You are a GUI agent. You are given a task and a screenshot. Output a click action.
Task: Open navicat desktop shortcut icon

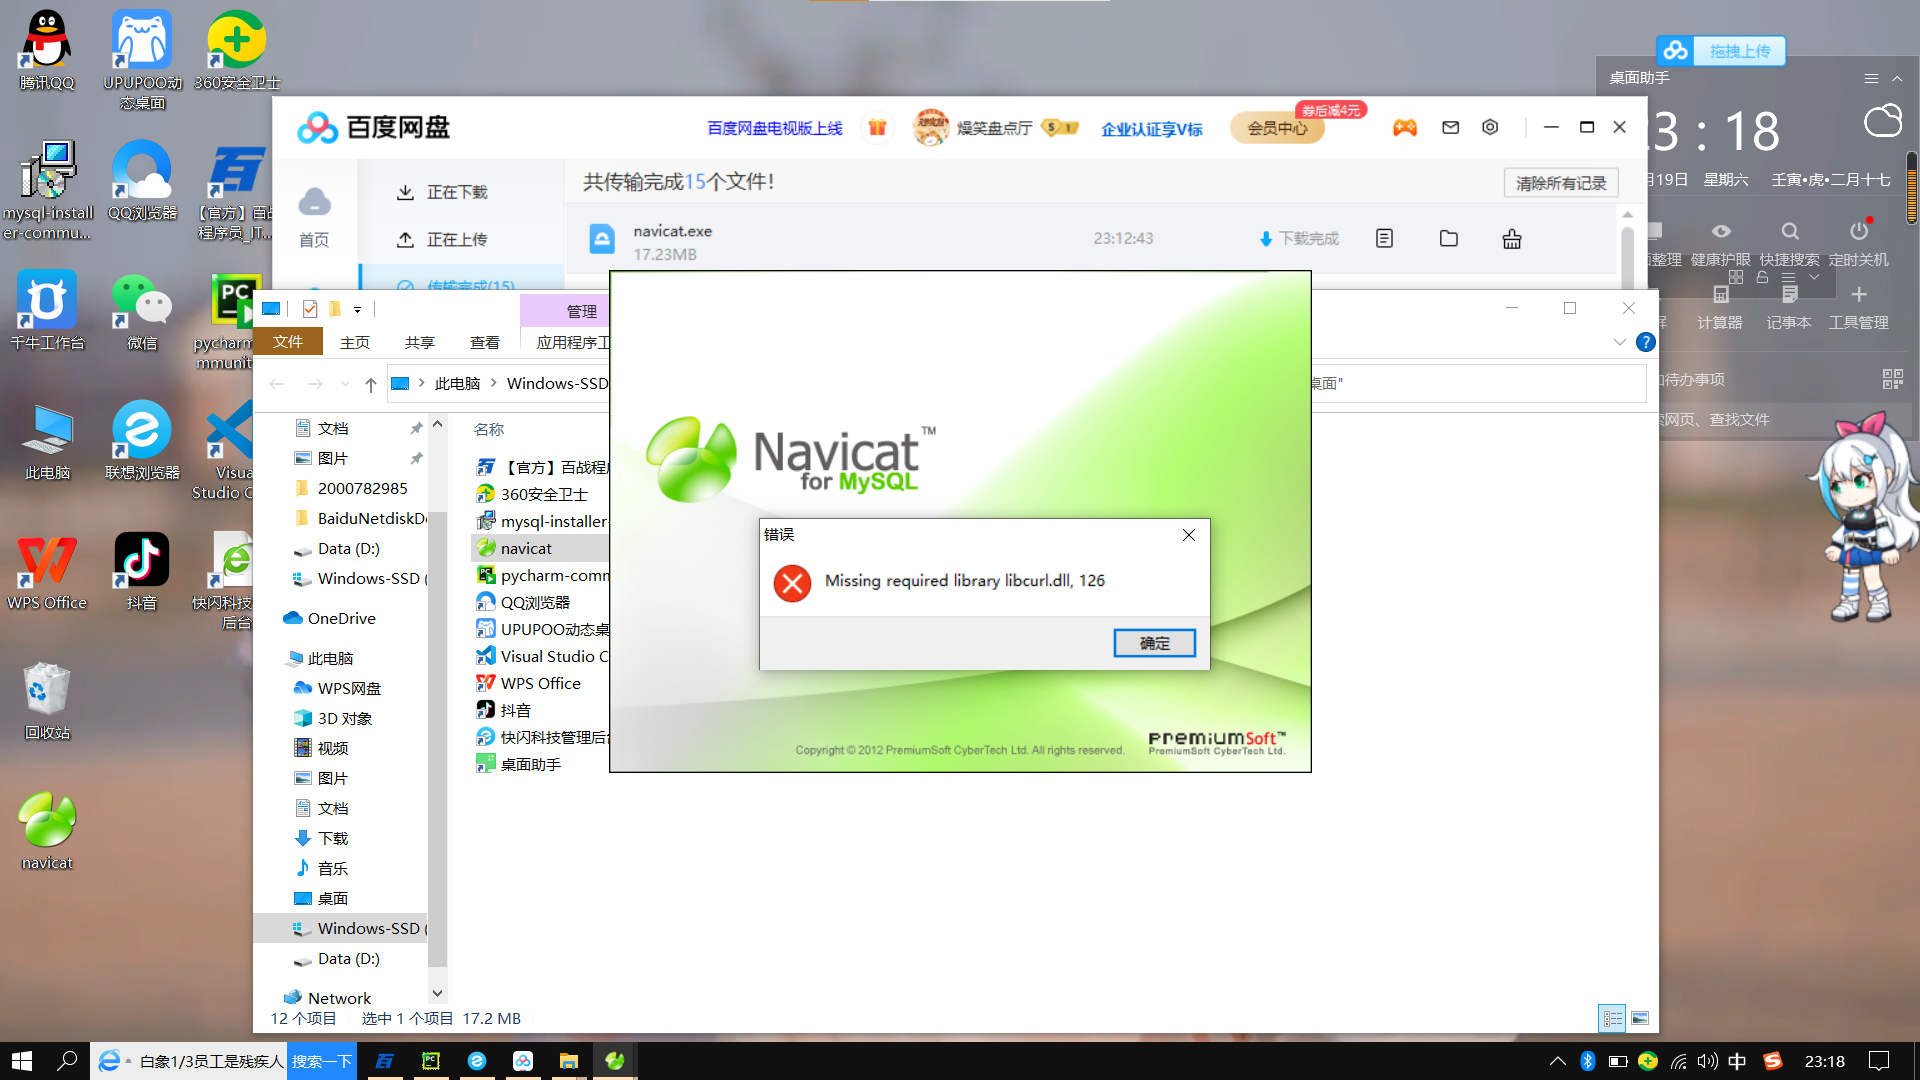(x=47, y=830)
